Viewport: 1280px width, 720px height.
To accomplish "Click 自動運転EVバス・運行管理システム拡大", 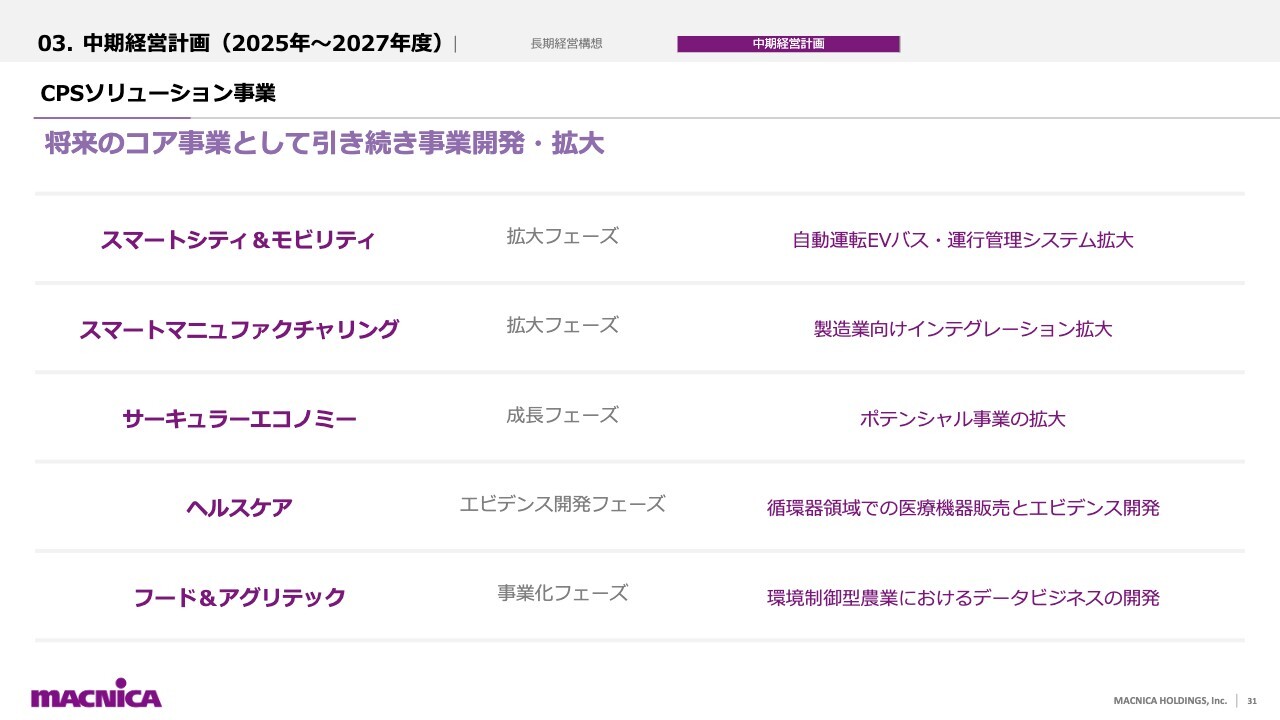I will pyautogui.click(x=962, y=240).
